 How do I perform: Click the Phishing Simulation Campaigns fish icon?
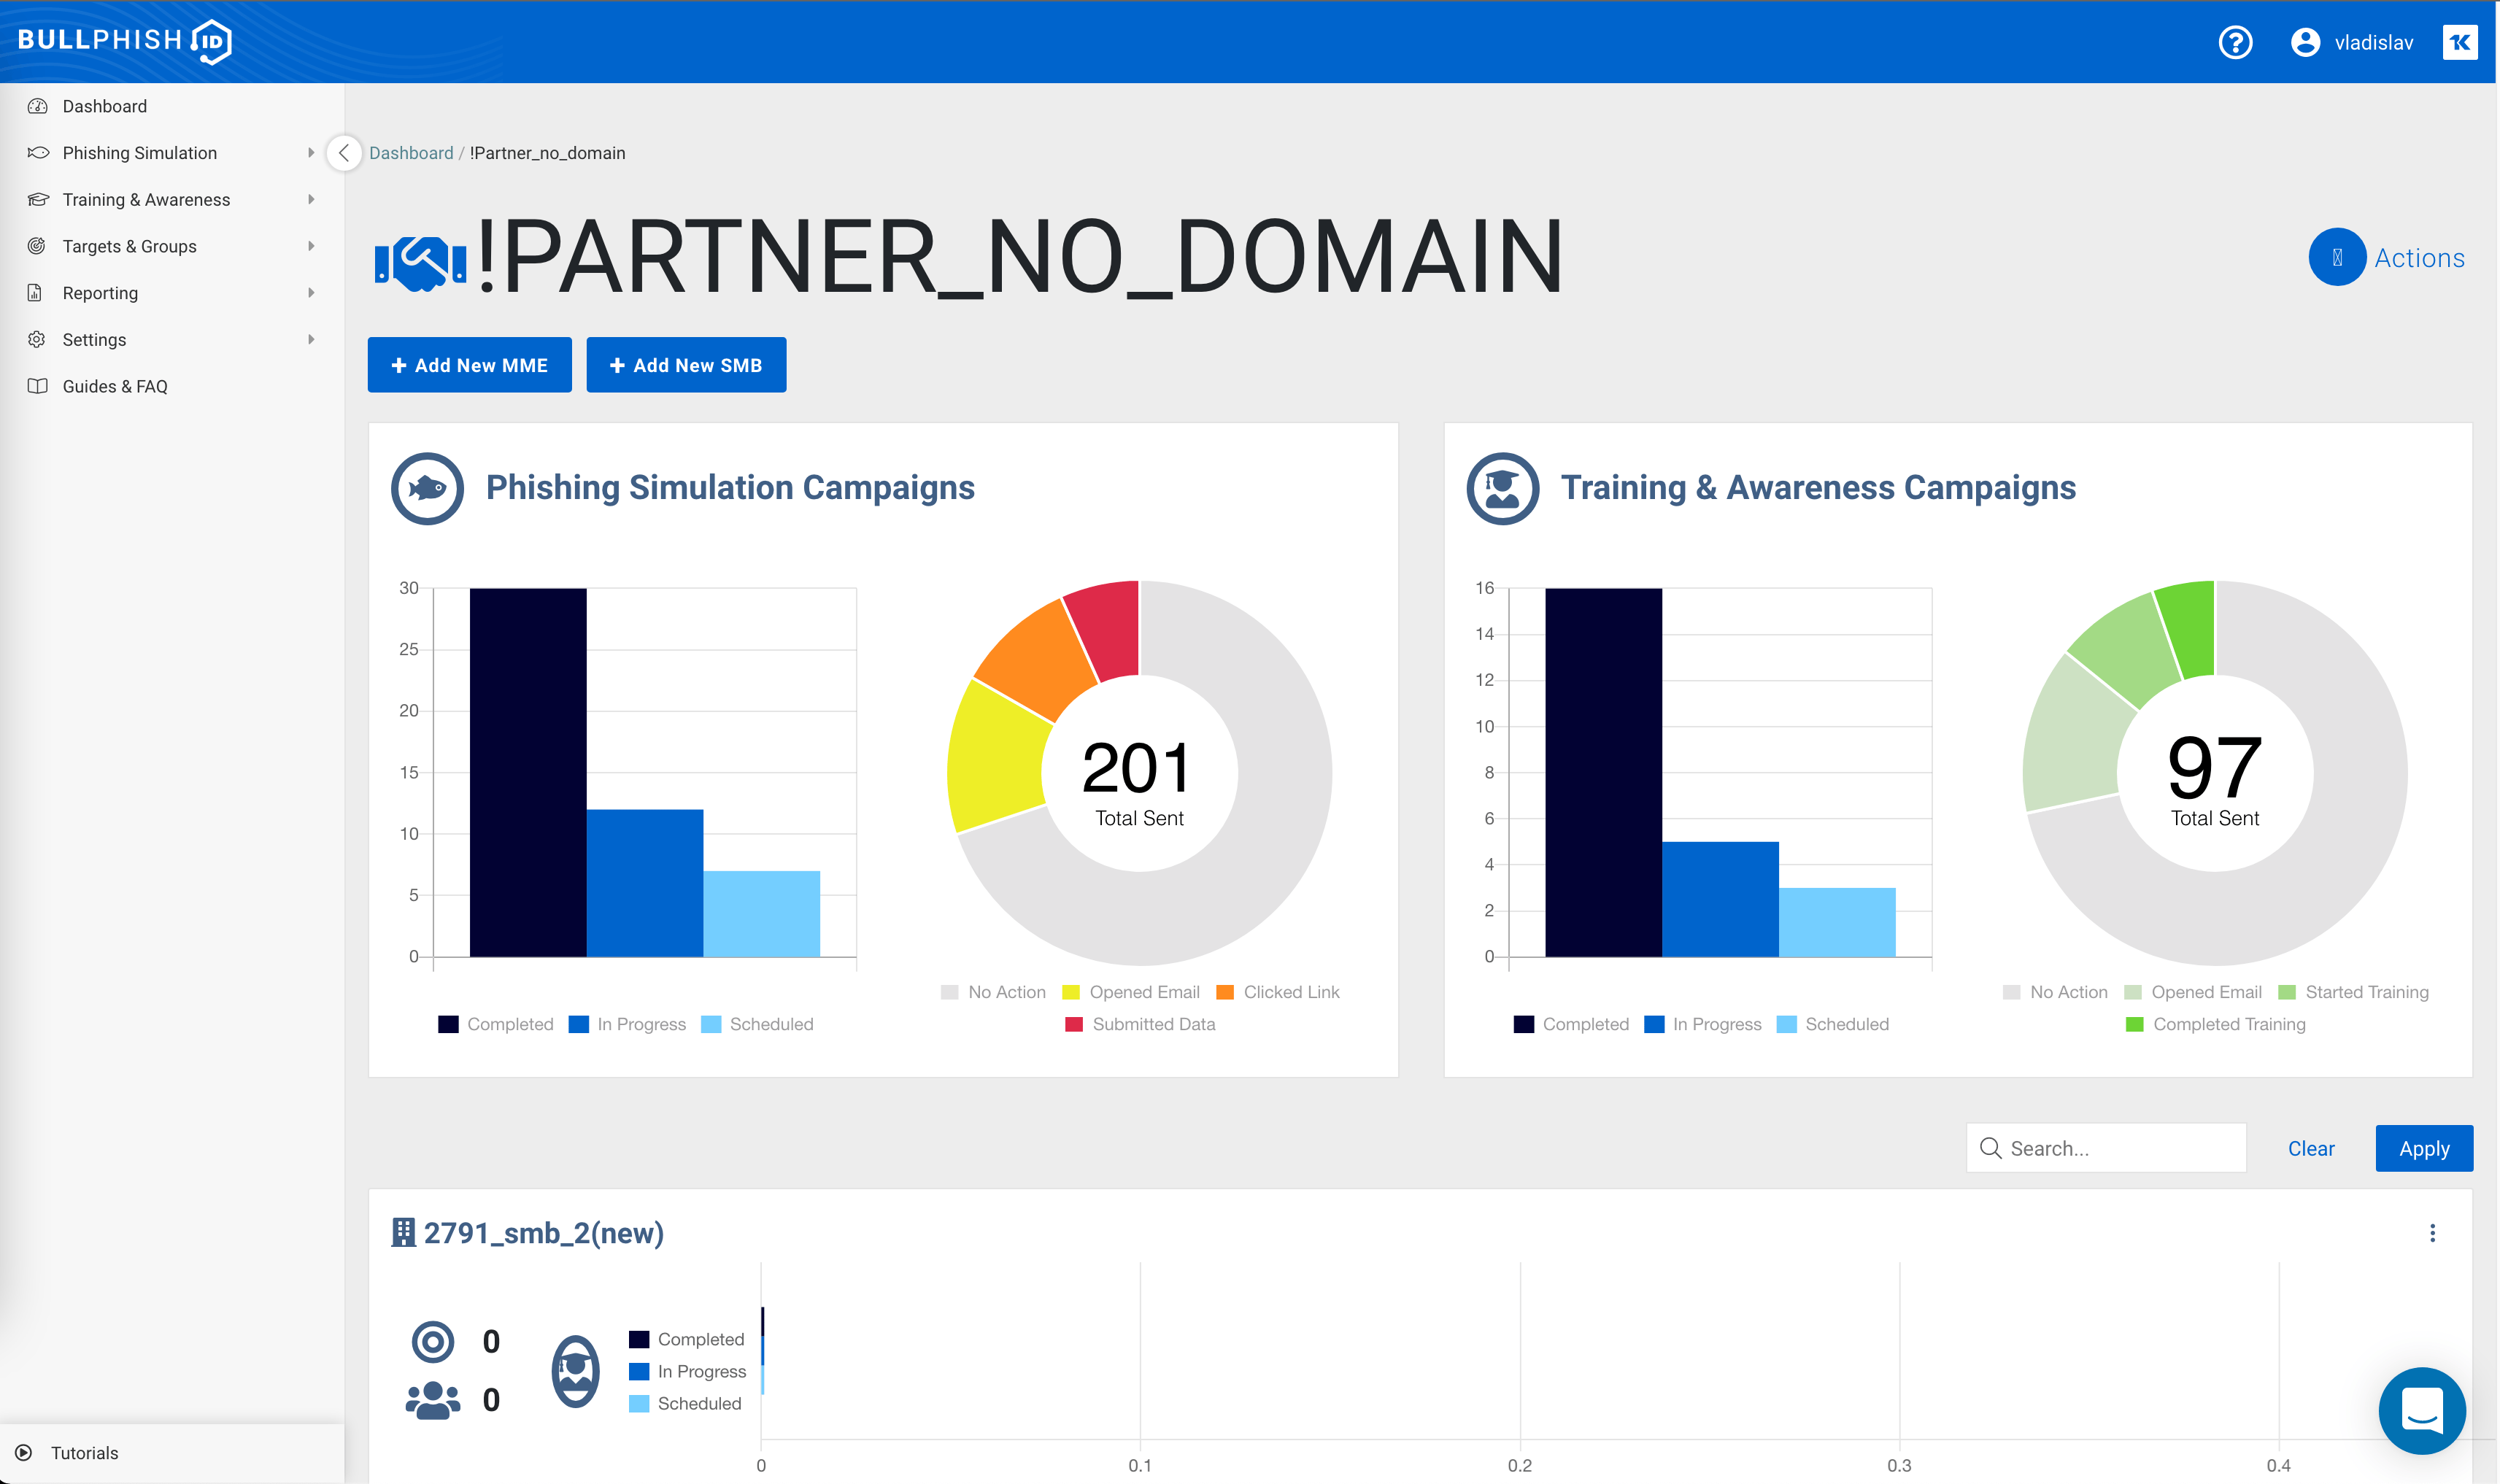coord(427,488)
